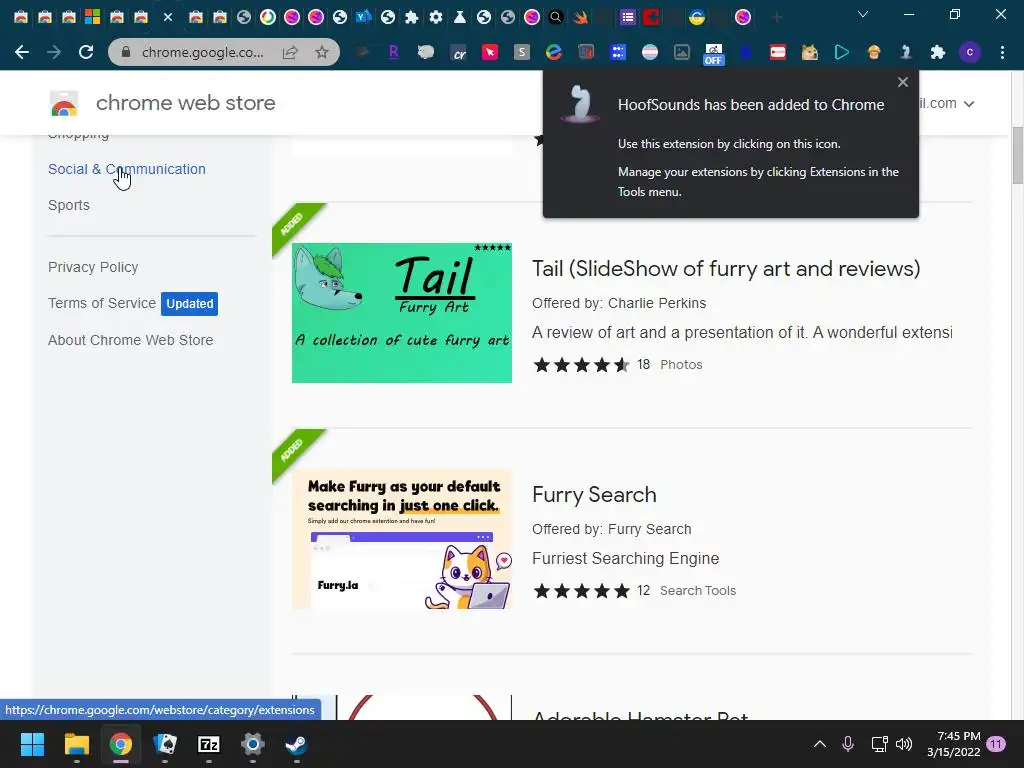
Task: Open the red card extension icon
Action: [x=778, y=52]
